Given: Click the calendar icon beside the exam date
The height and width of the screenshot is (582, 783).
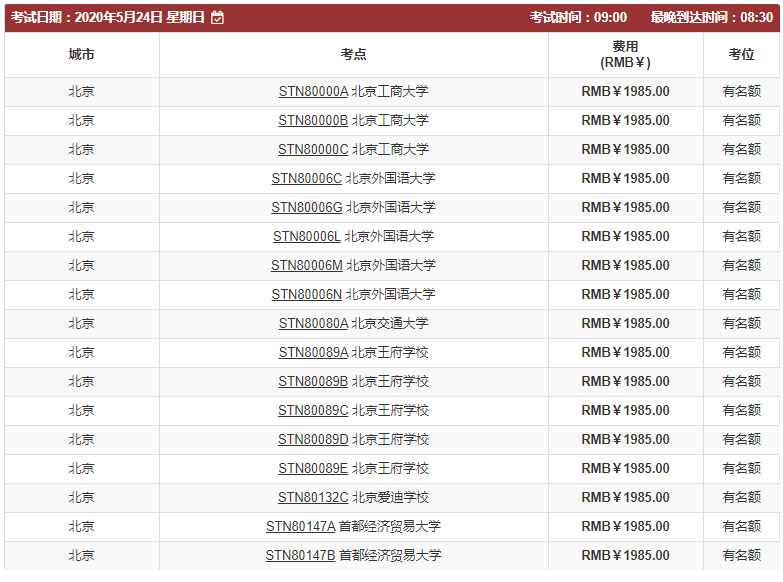Looking at the screenshot, I should point(218,18).
